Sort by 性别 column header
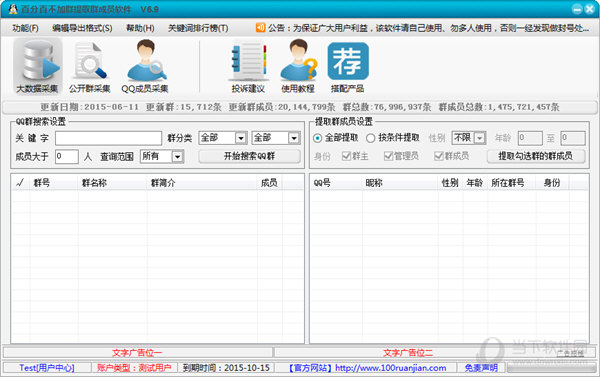Image resolution: width=600 pixels, height=377 pixels. 451,183
